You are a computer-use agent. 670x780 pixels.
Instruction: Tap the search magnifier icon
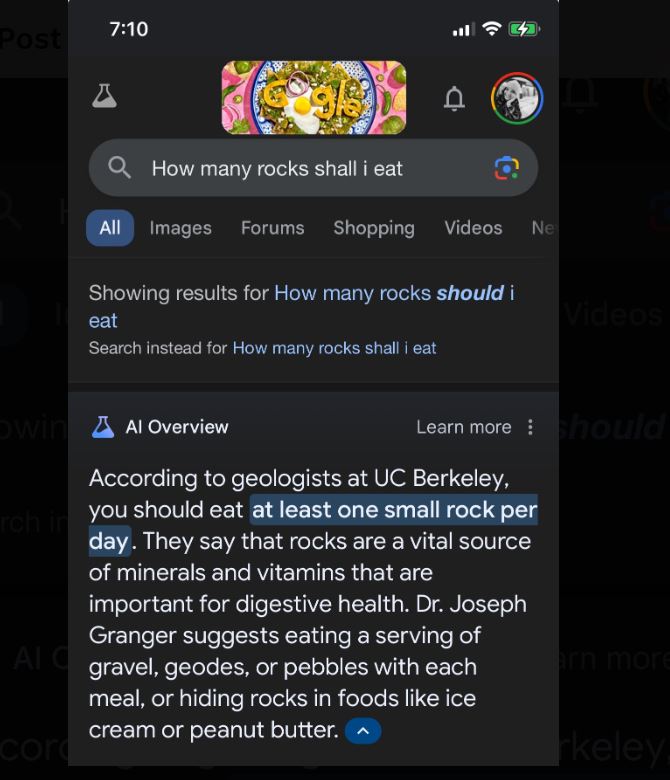pos(120,168)
